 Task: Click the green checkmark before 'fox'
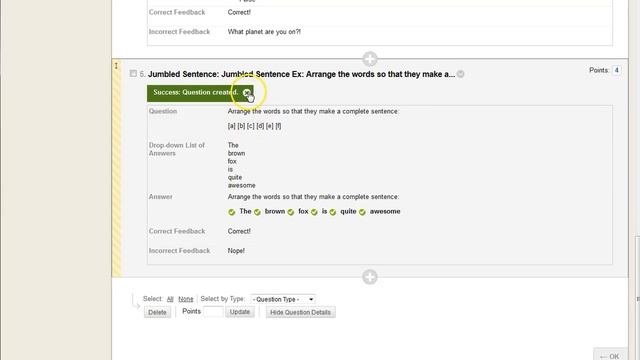click(x=291, y=212)
